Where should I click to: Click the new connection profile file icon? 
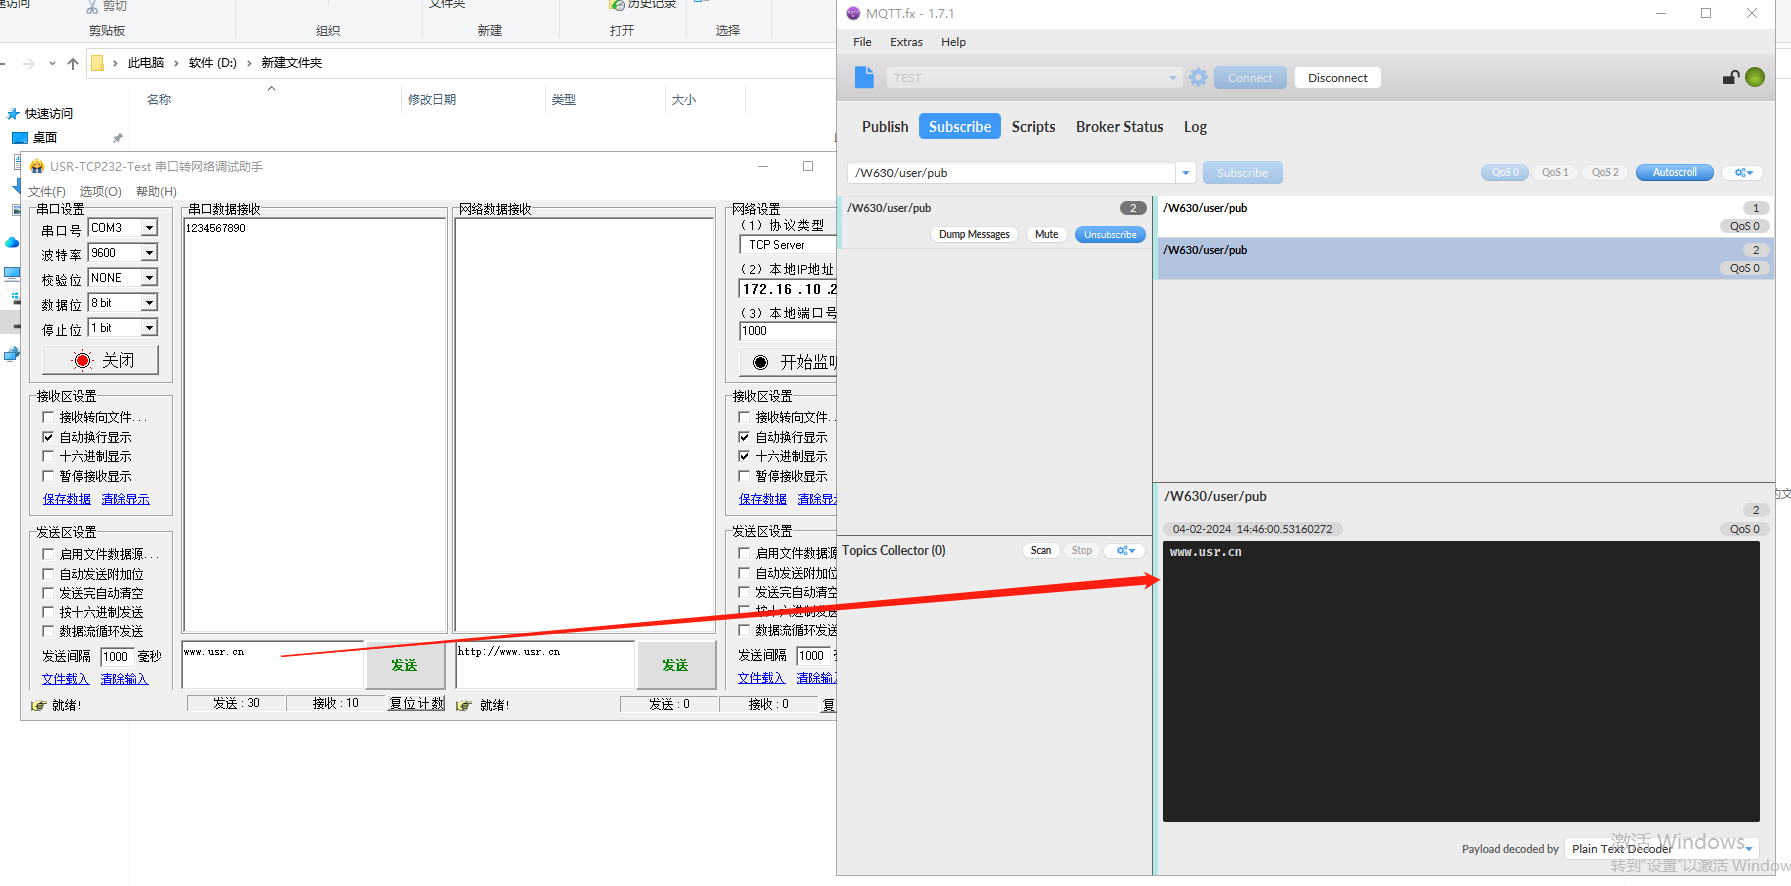(865, 77)
